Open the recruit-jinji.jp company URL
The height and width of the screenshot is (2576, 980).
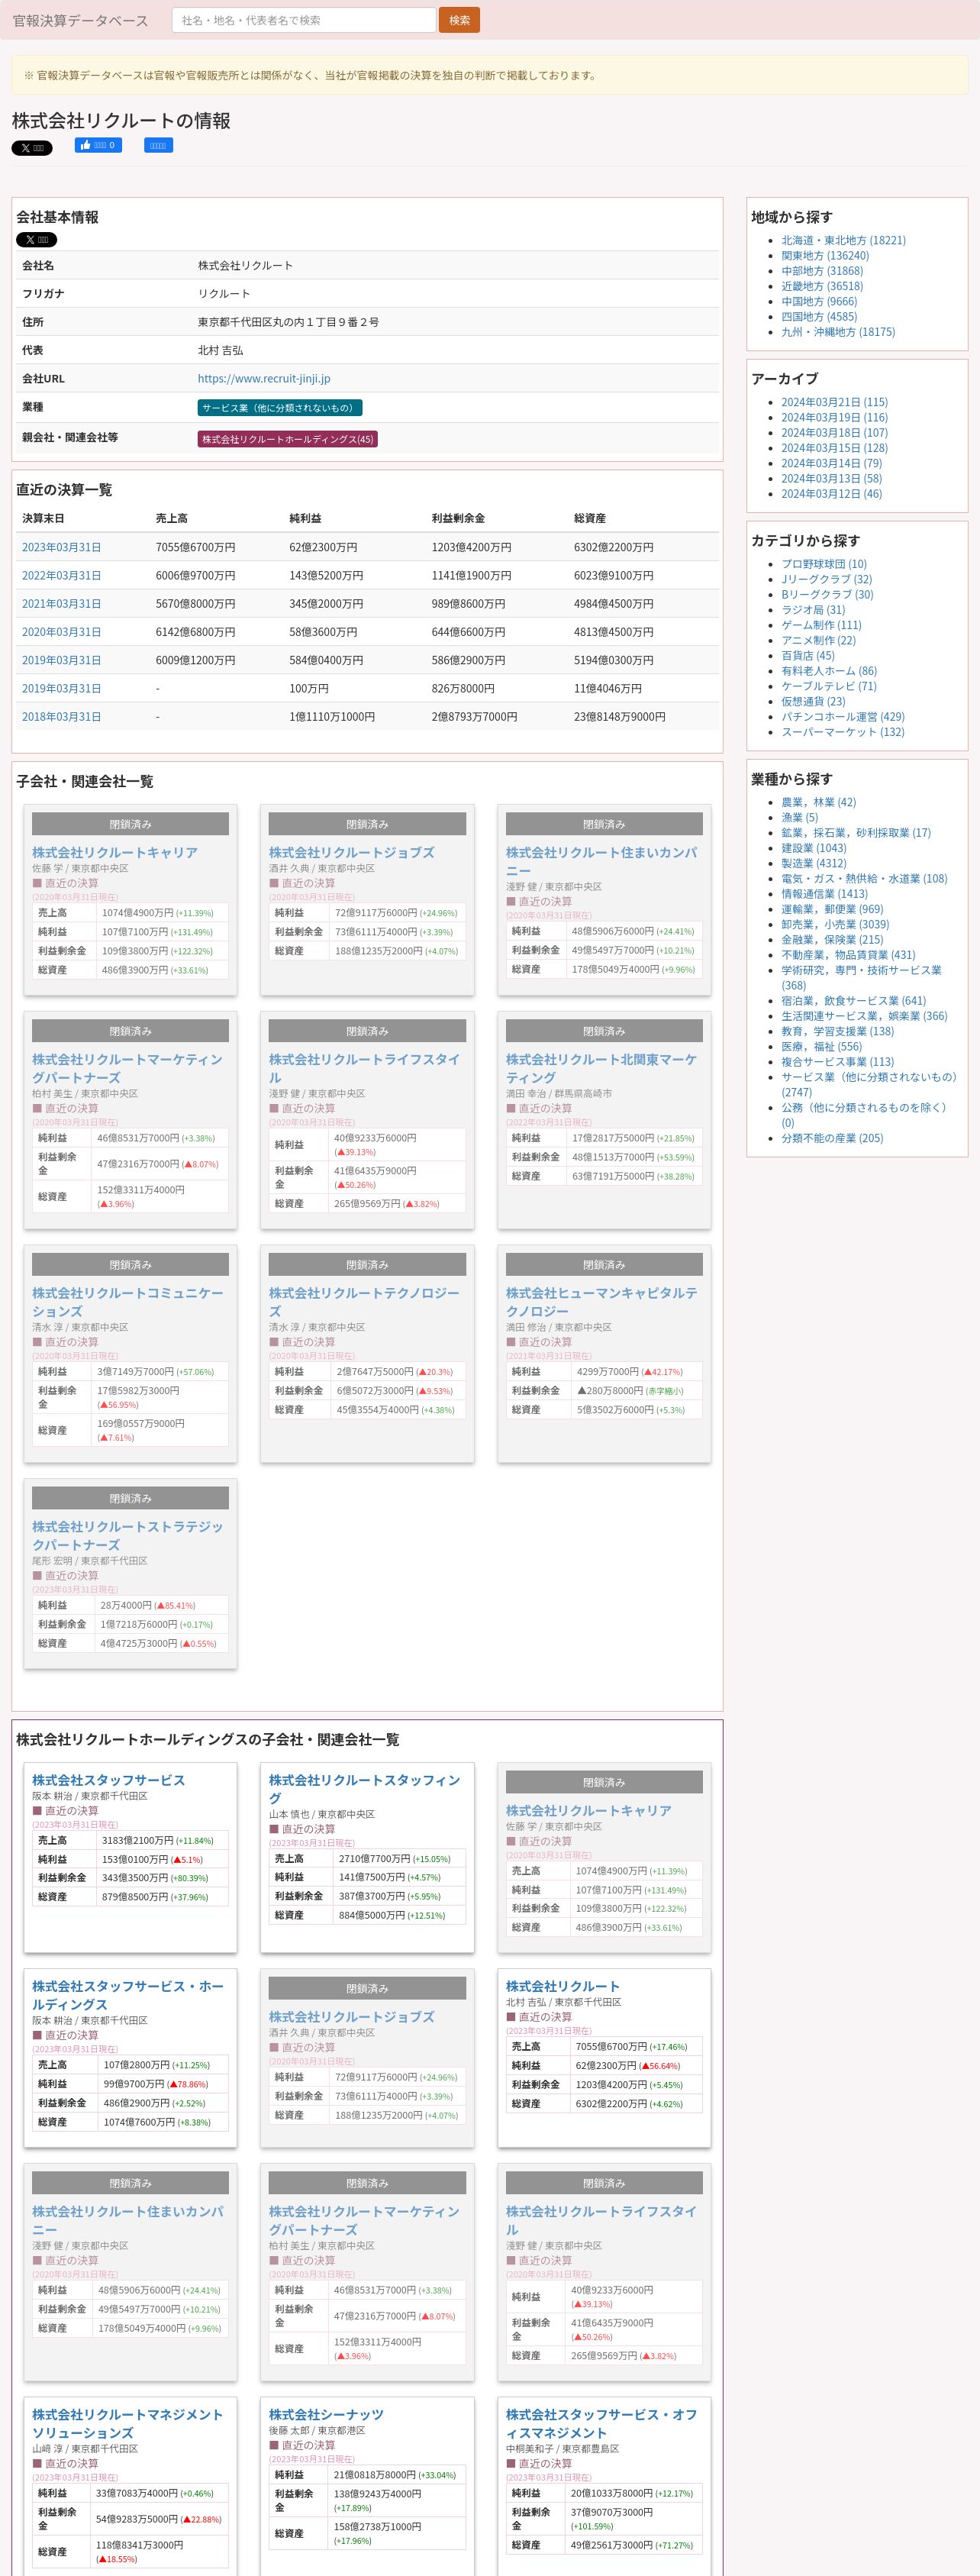[x=264, y=378]
